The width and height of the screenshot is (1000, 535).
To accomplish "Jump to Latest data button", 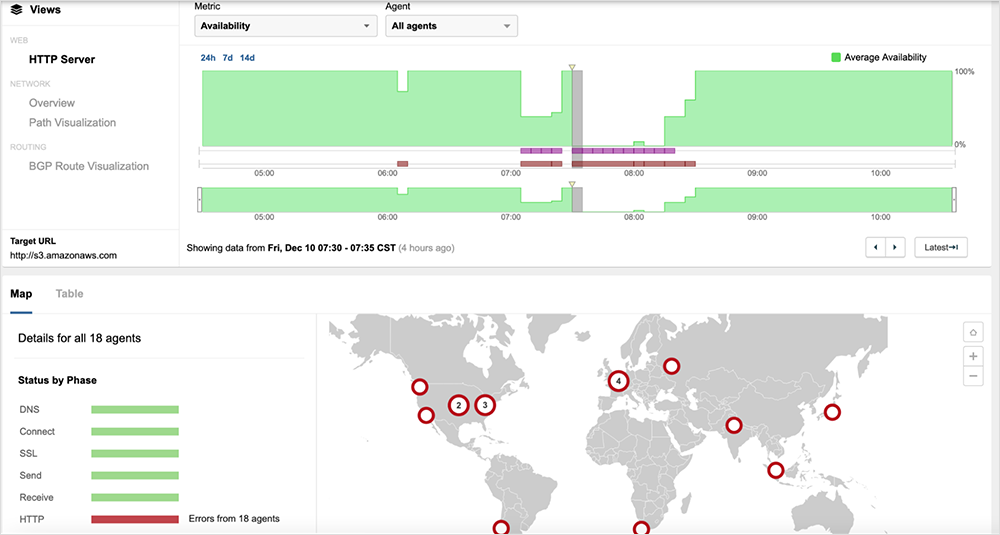I will click(x=940, y=247).
